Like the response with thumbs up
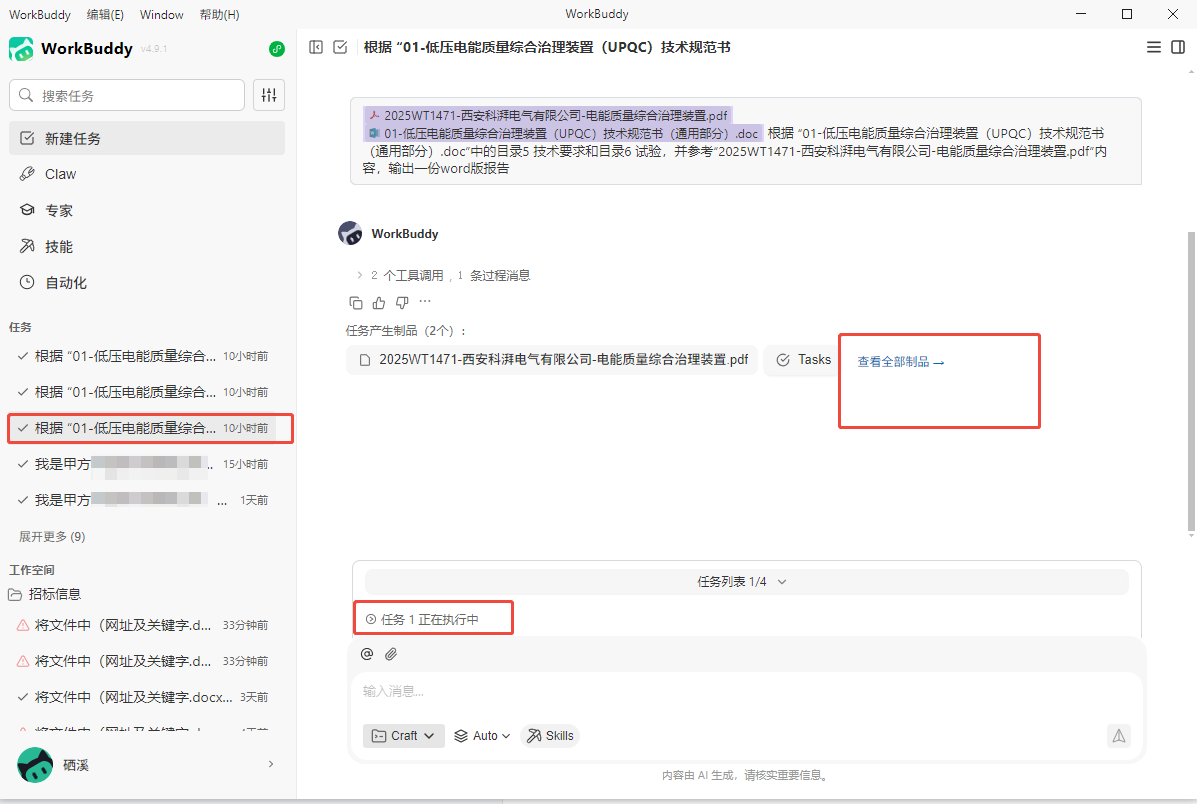This screenshot has height=804, width=1197. (x=379, y=303)
